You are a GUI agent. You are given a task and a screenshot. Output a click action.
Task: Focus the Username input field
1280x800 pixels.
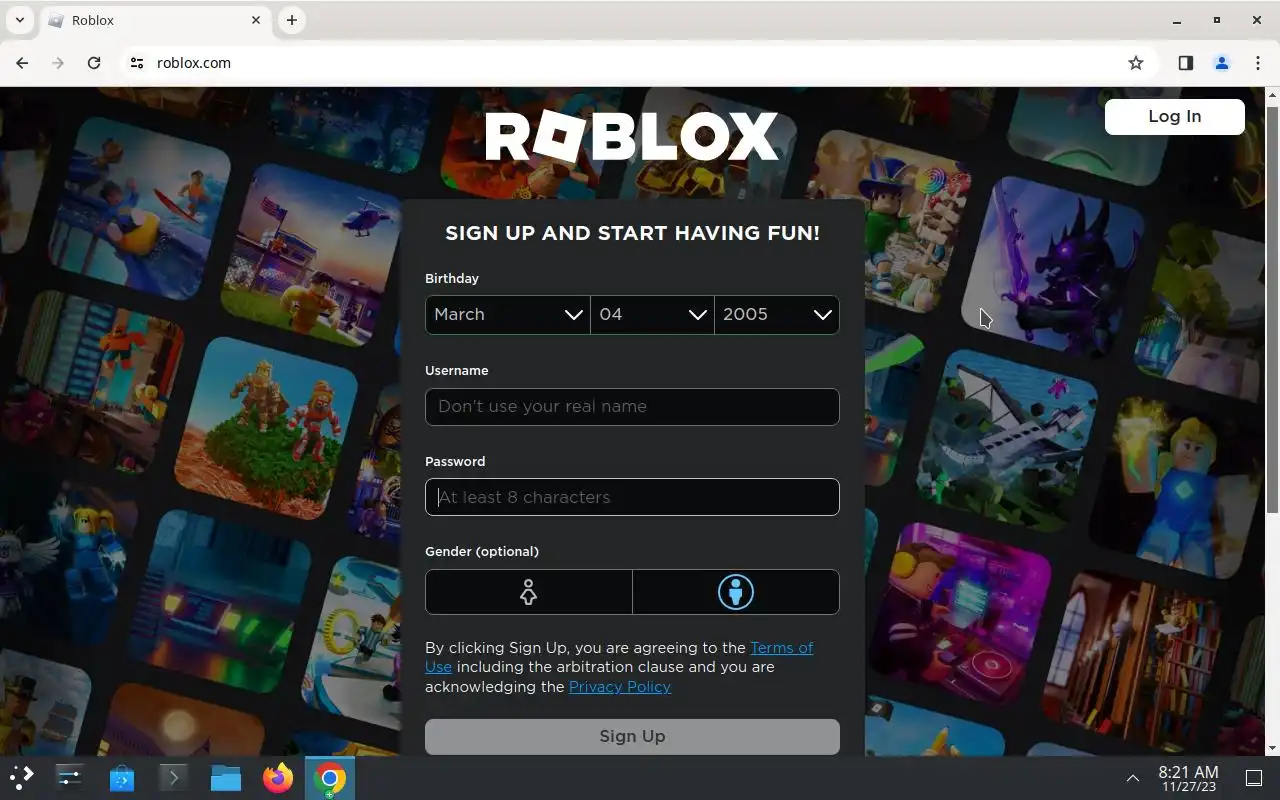pyautogui.click(x=632, y=407)
